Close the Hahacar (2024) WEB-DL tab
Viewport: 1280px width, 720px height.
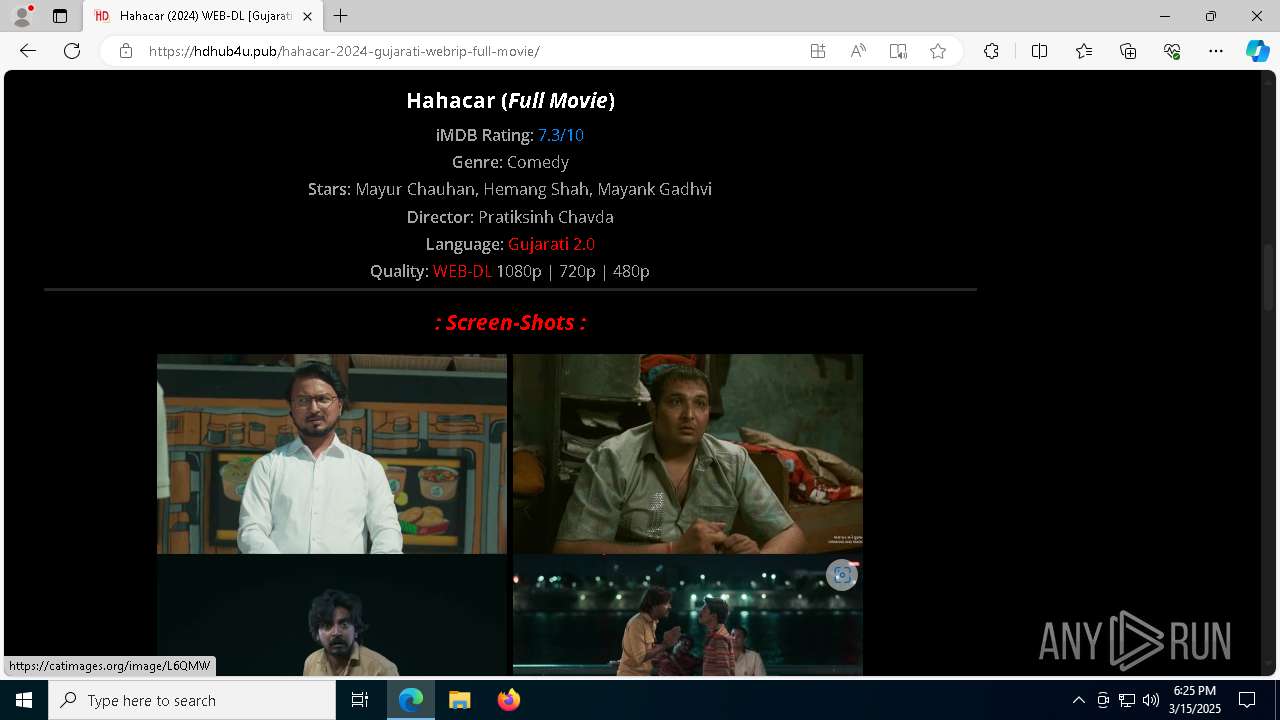pos(307,16)
